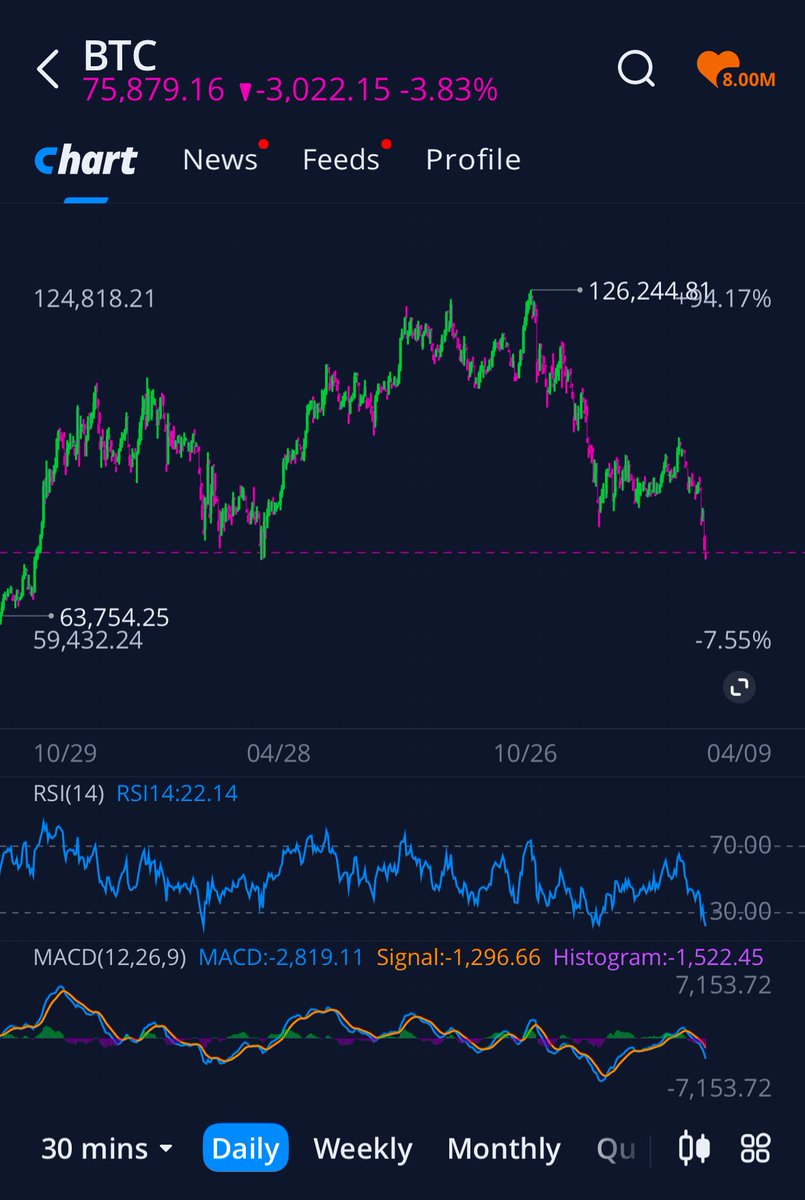Tap the Signal:-1,296.66 value

coord(458,958)
